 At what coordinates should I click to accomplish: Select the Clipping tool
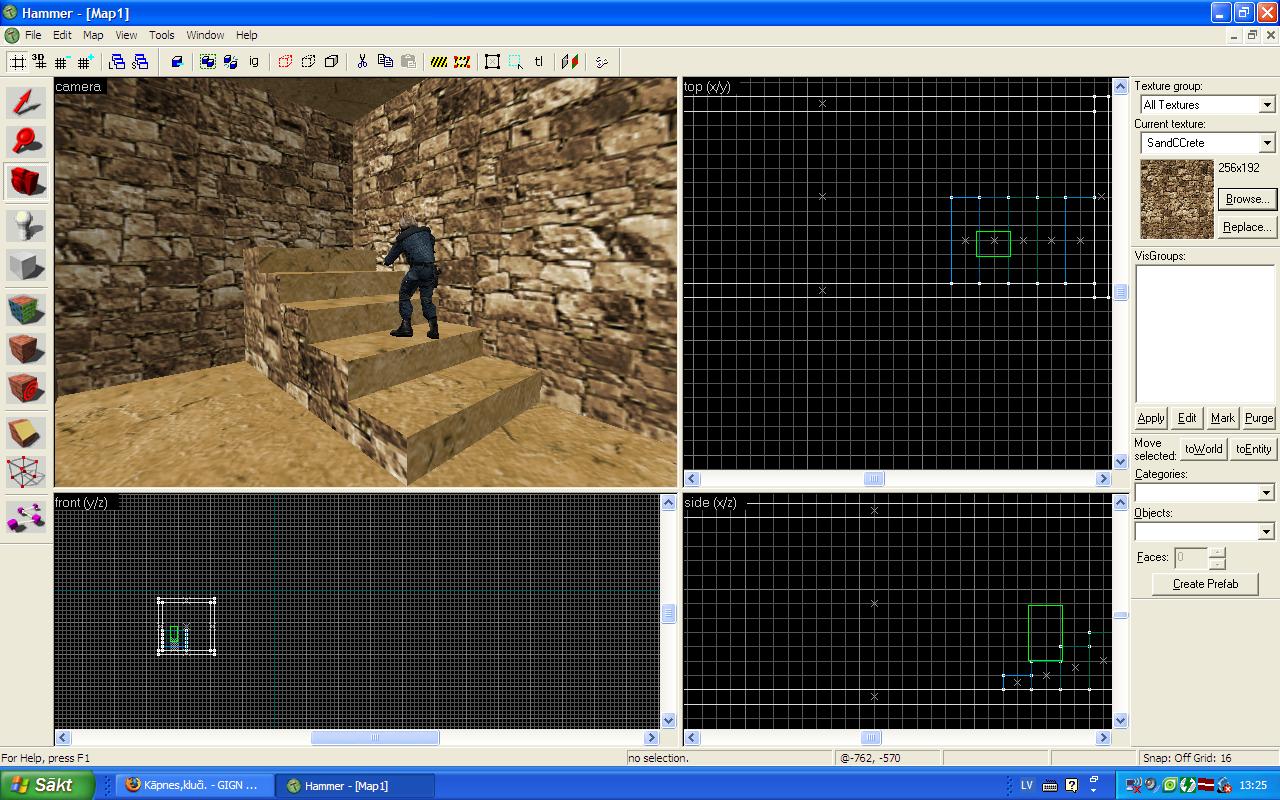[27, 432]
